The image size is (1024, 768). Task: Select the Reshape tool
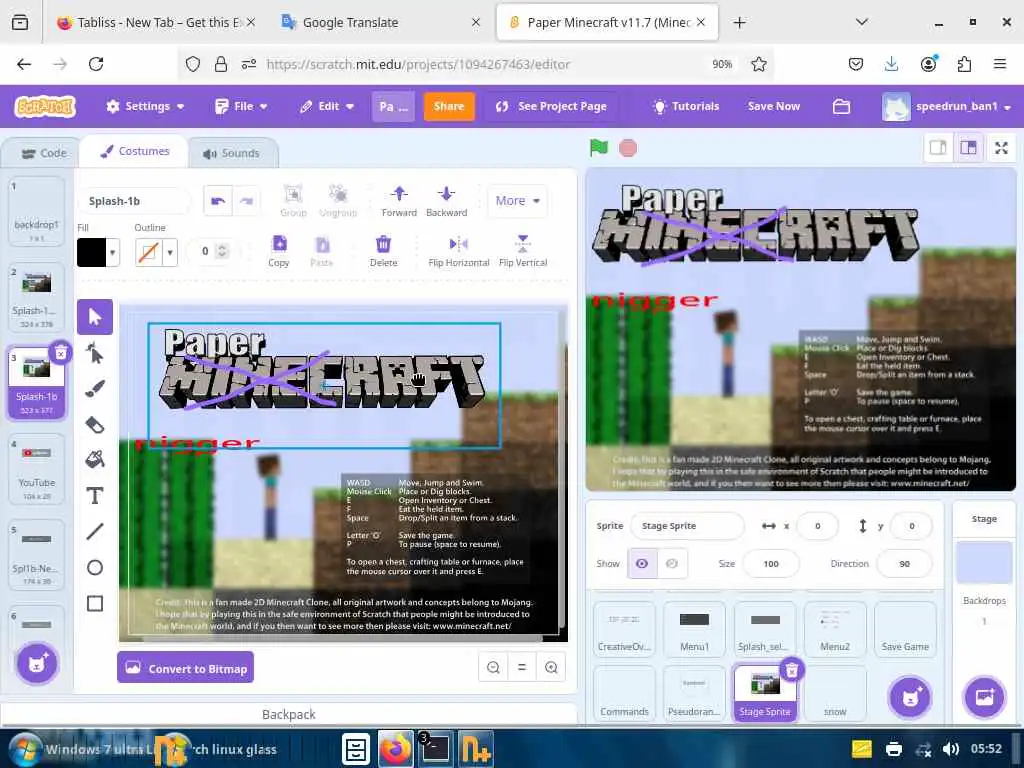point(95,353)
